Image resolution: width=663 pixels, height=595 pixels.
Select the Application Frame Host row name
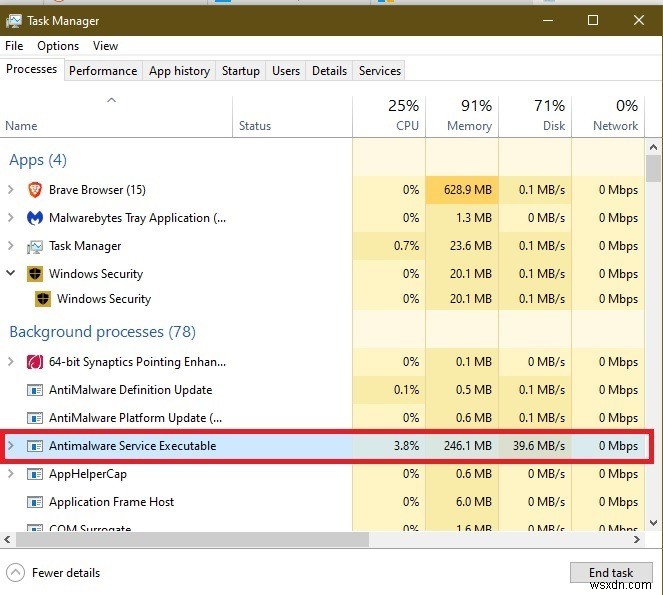112,502
